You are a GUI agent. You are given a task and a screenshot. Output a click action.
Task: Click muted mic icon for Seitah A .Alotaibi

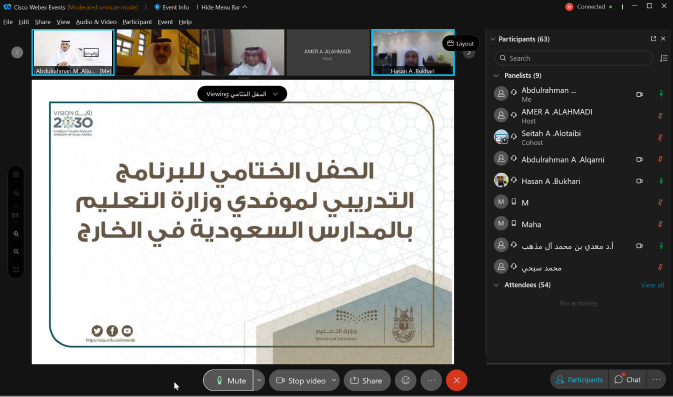(661, 137)
